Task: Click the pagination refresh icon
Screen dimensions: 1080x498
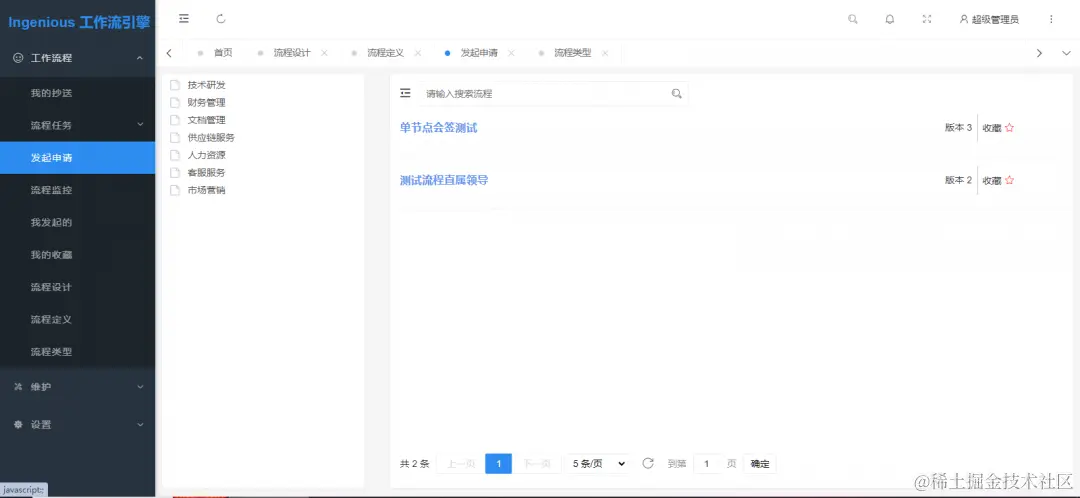Action: (x=647, y=464)
